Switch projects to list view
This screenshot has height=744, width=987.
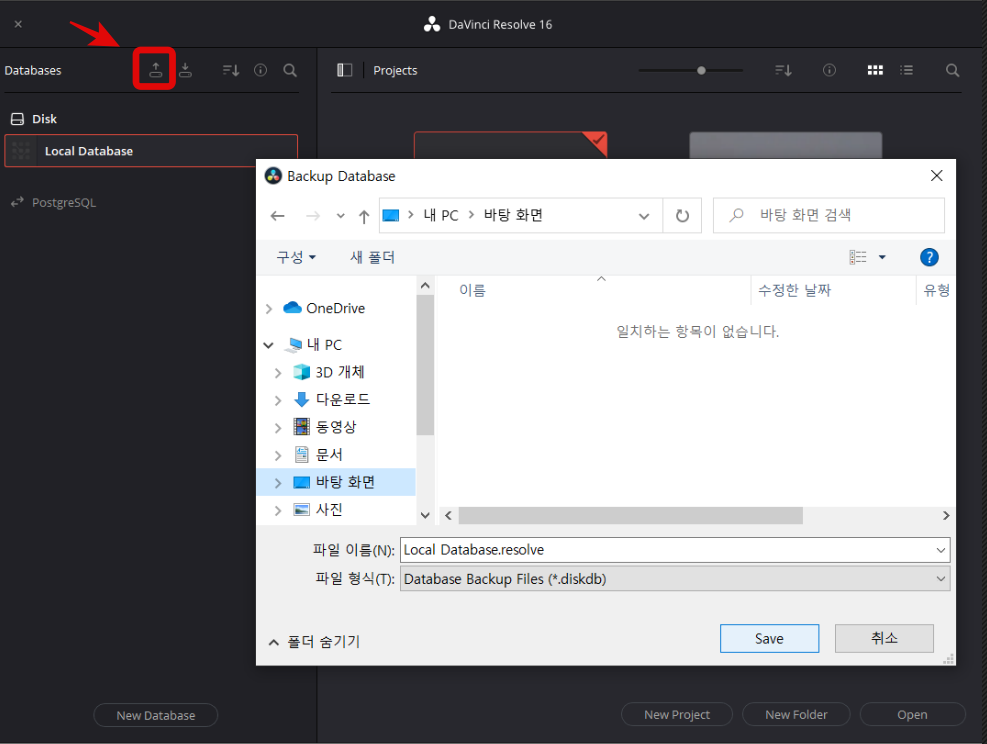[x=906, y=70]
